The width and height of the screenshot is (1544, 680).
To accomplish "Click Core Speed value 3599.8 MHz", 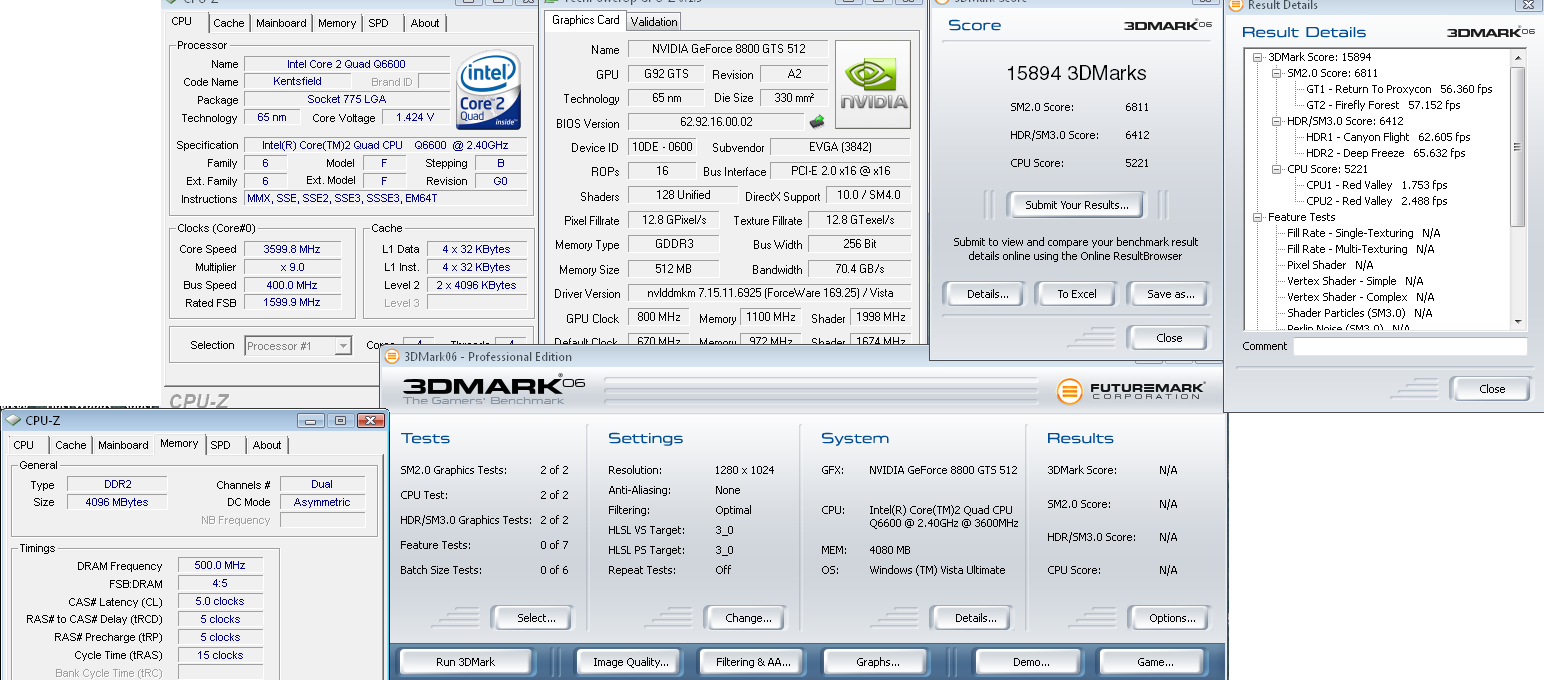I will [x=292, y=249].
